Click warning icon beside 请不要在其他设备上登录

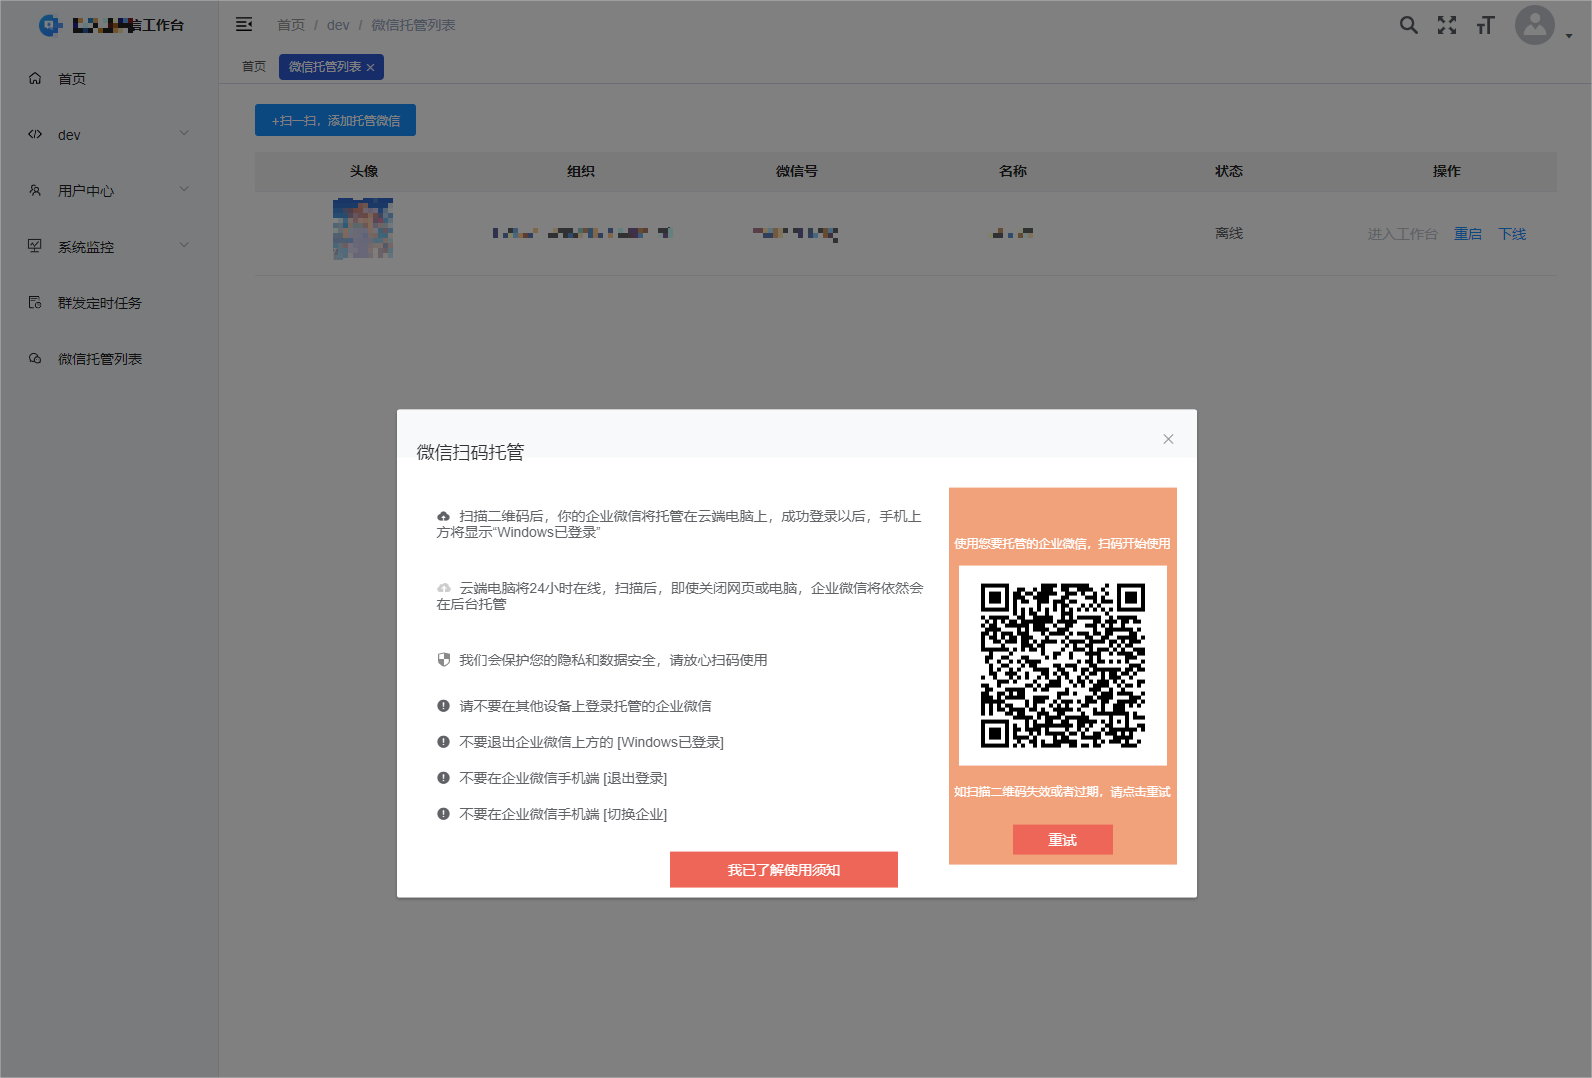tap(443, 706)
